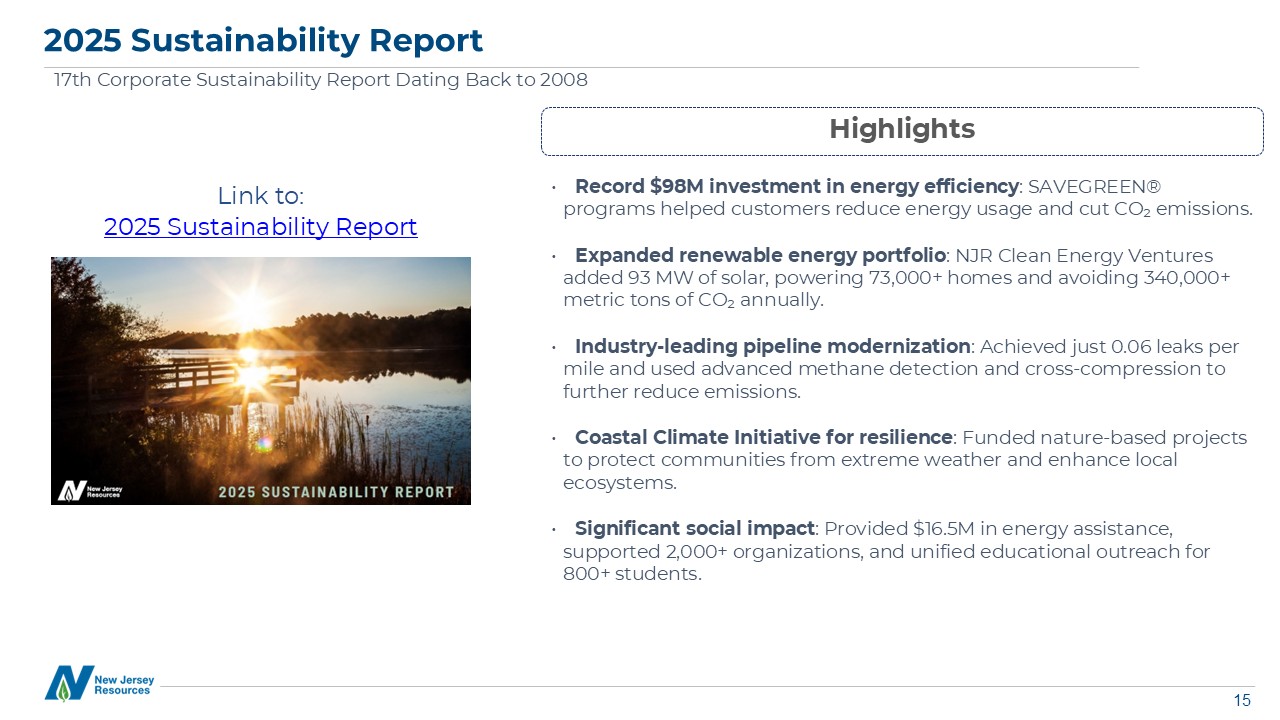The width and height of the screenshot is (1280, 720).
Task: Select the Highlights header box
Action: click(x=901, y=130)
